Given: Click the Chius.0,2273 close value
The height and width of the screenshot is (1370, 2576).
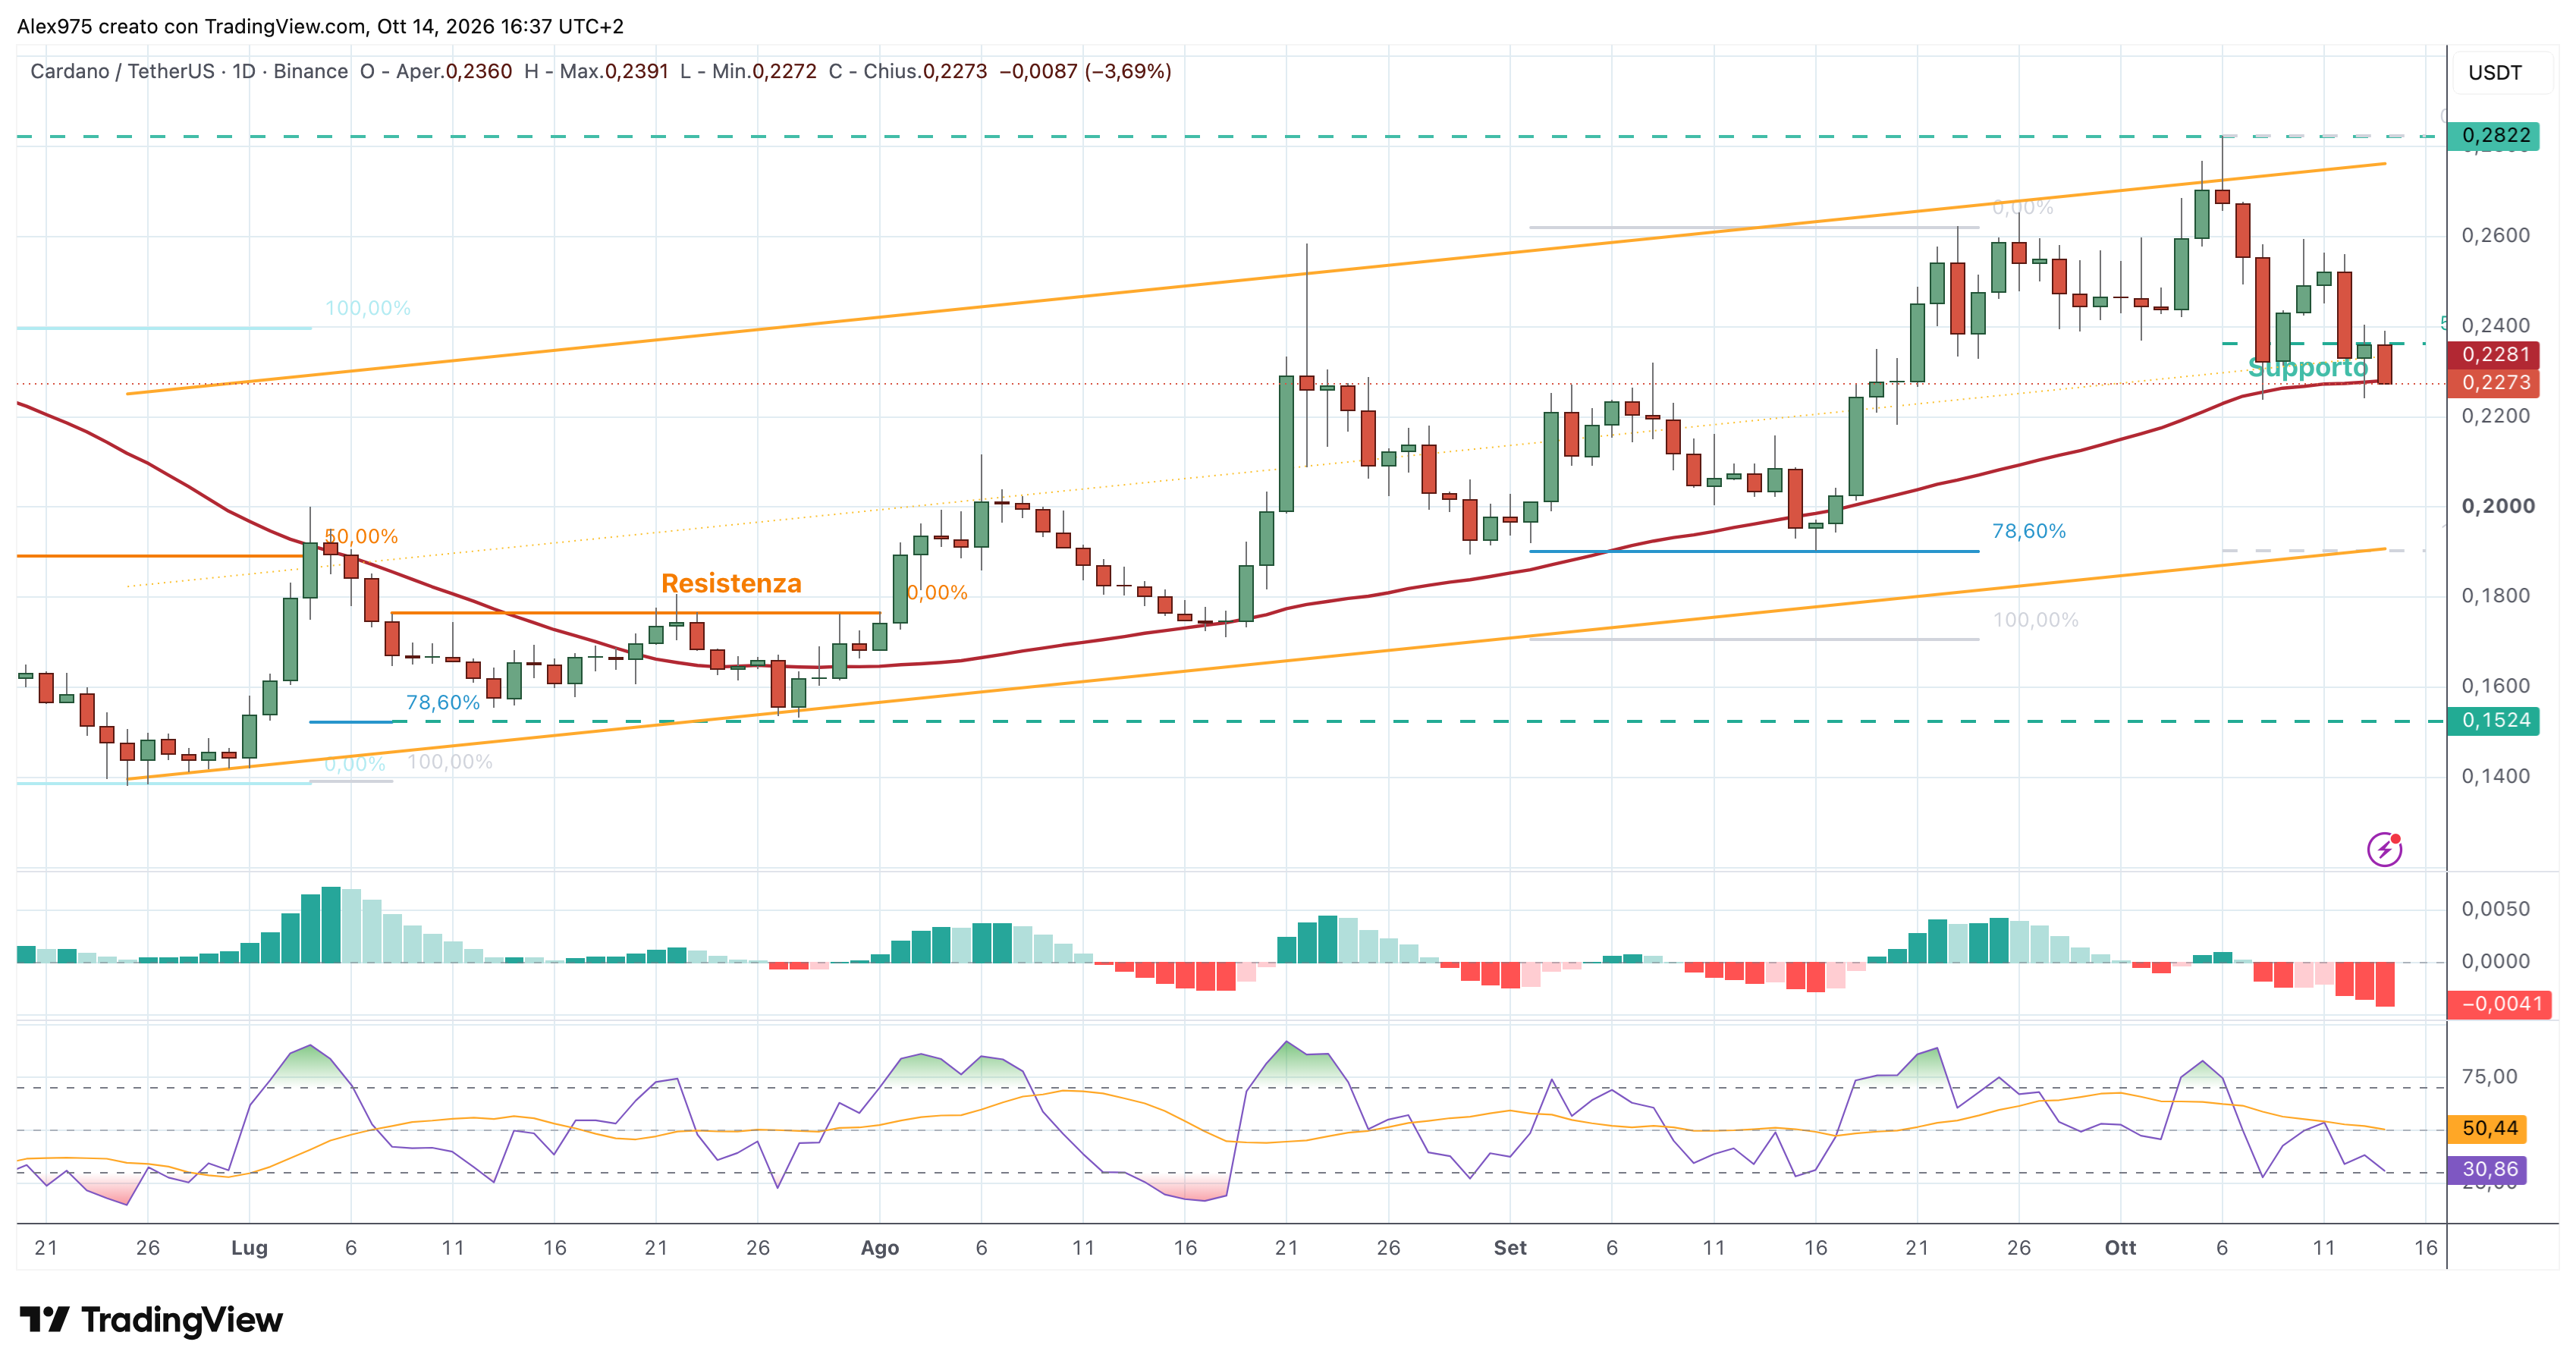Looking at the screenshot, I should [x=907, y=71].
